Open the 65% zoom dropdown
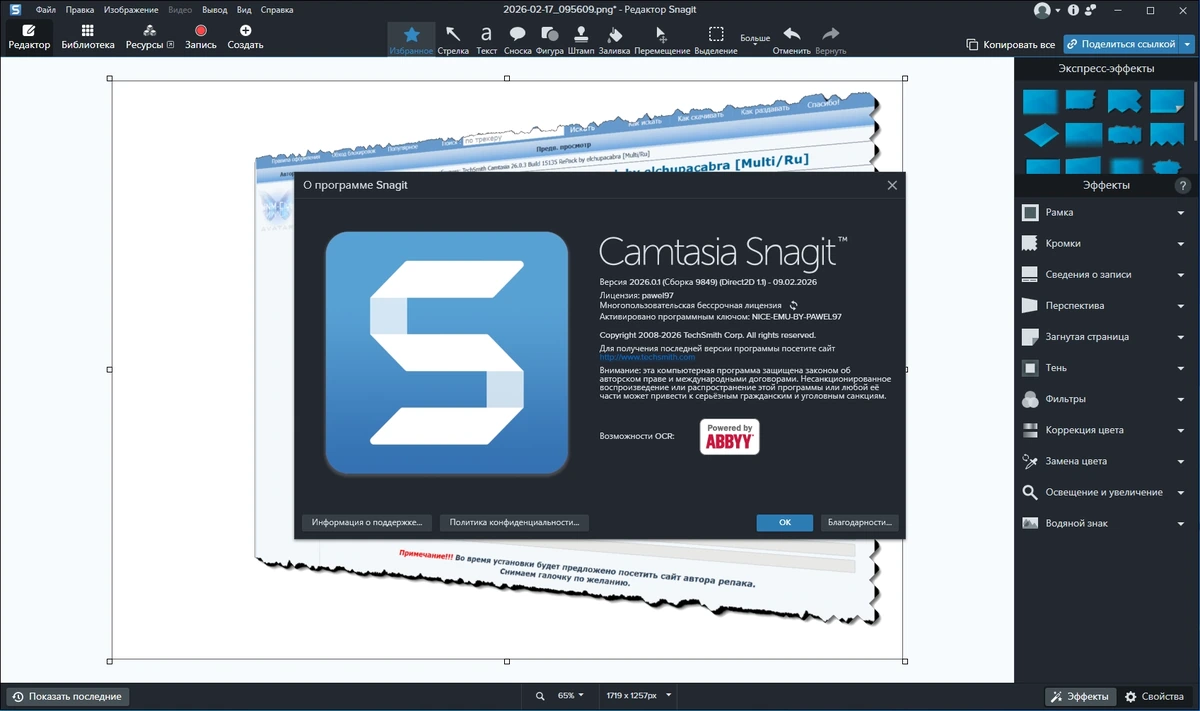The width and height of the screenshot is (1200, 711). pyautogui.click(x=570, y=696)
